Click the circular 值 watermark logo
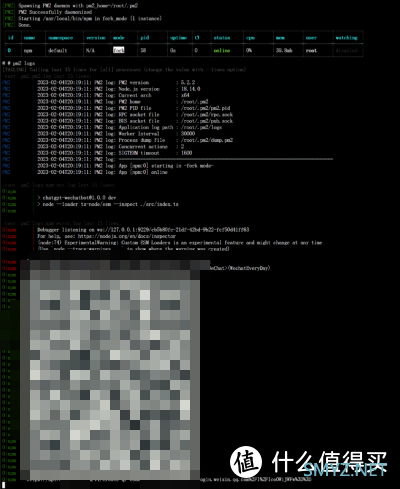 pos(246,462)
